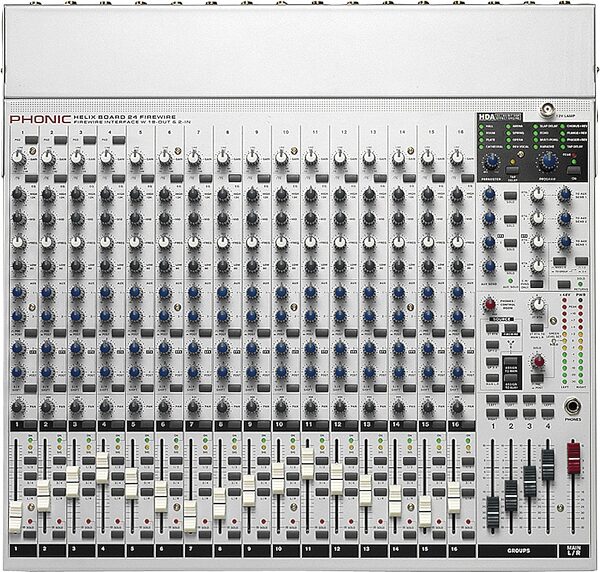Click the HDA PARAMETER knob
The image size is (600, 572).
491,161
